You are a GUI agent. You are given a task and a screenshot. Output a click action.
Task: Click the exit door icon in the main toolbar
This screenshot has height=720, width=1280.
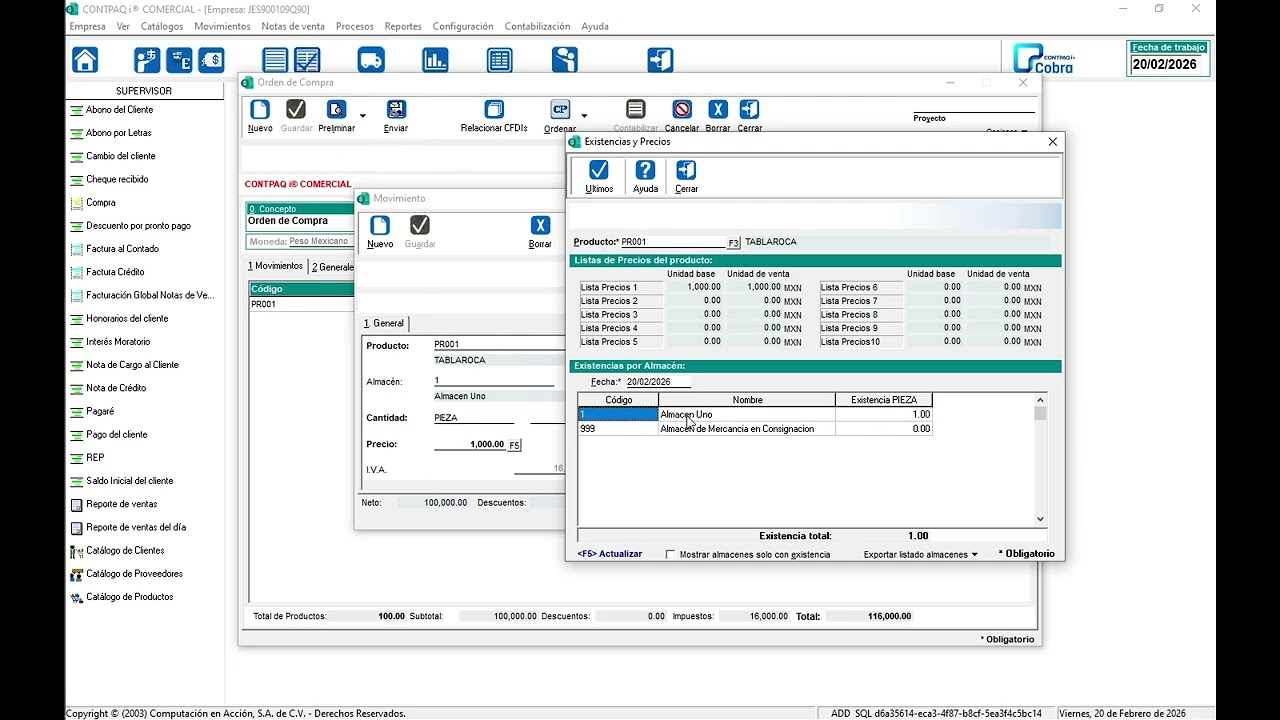pyautogui.click(x=660, y=60)
